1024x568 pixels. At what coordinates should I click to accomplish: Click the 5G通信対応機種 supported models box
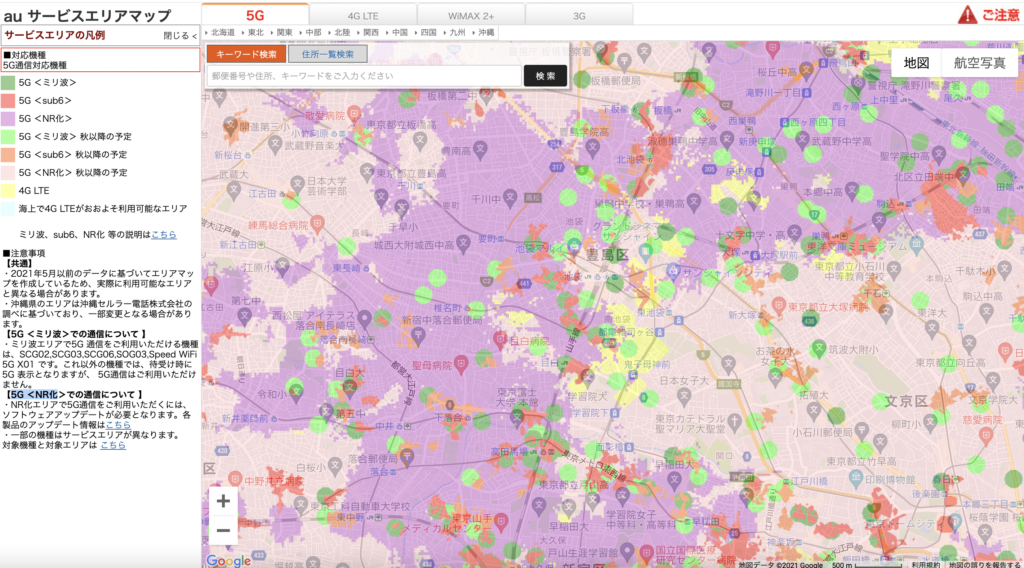[x=101, y=60]
